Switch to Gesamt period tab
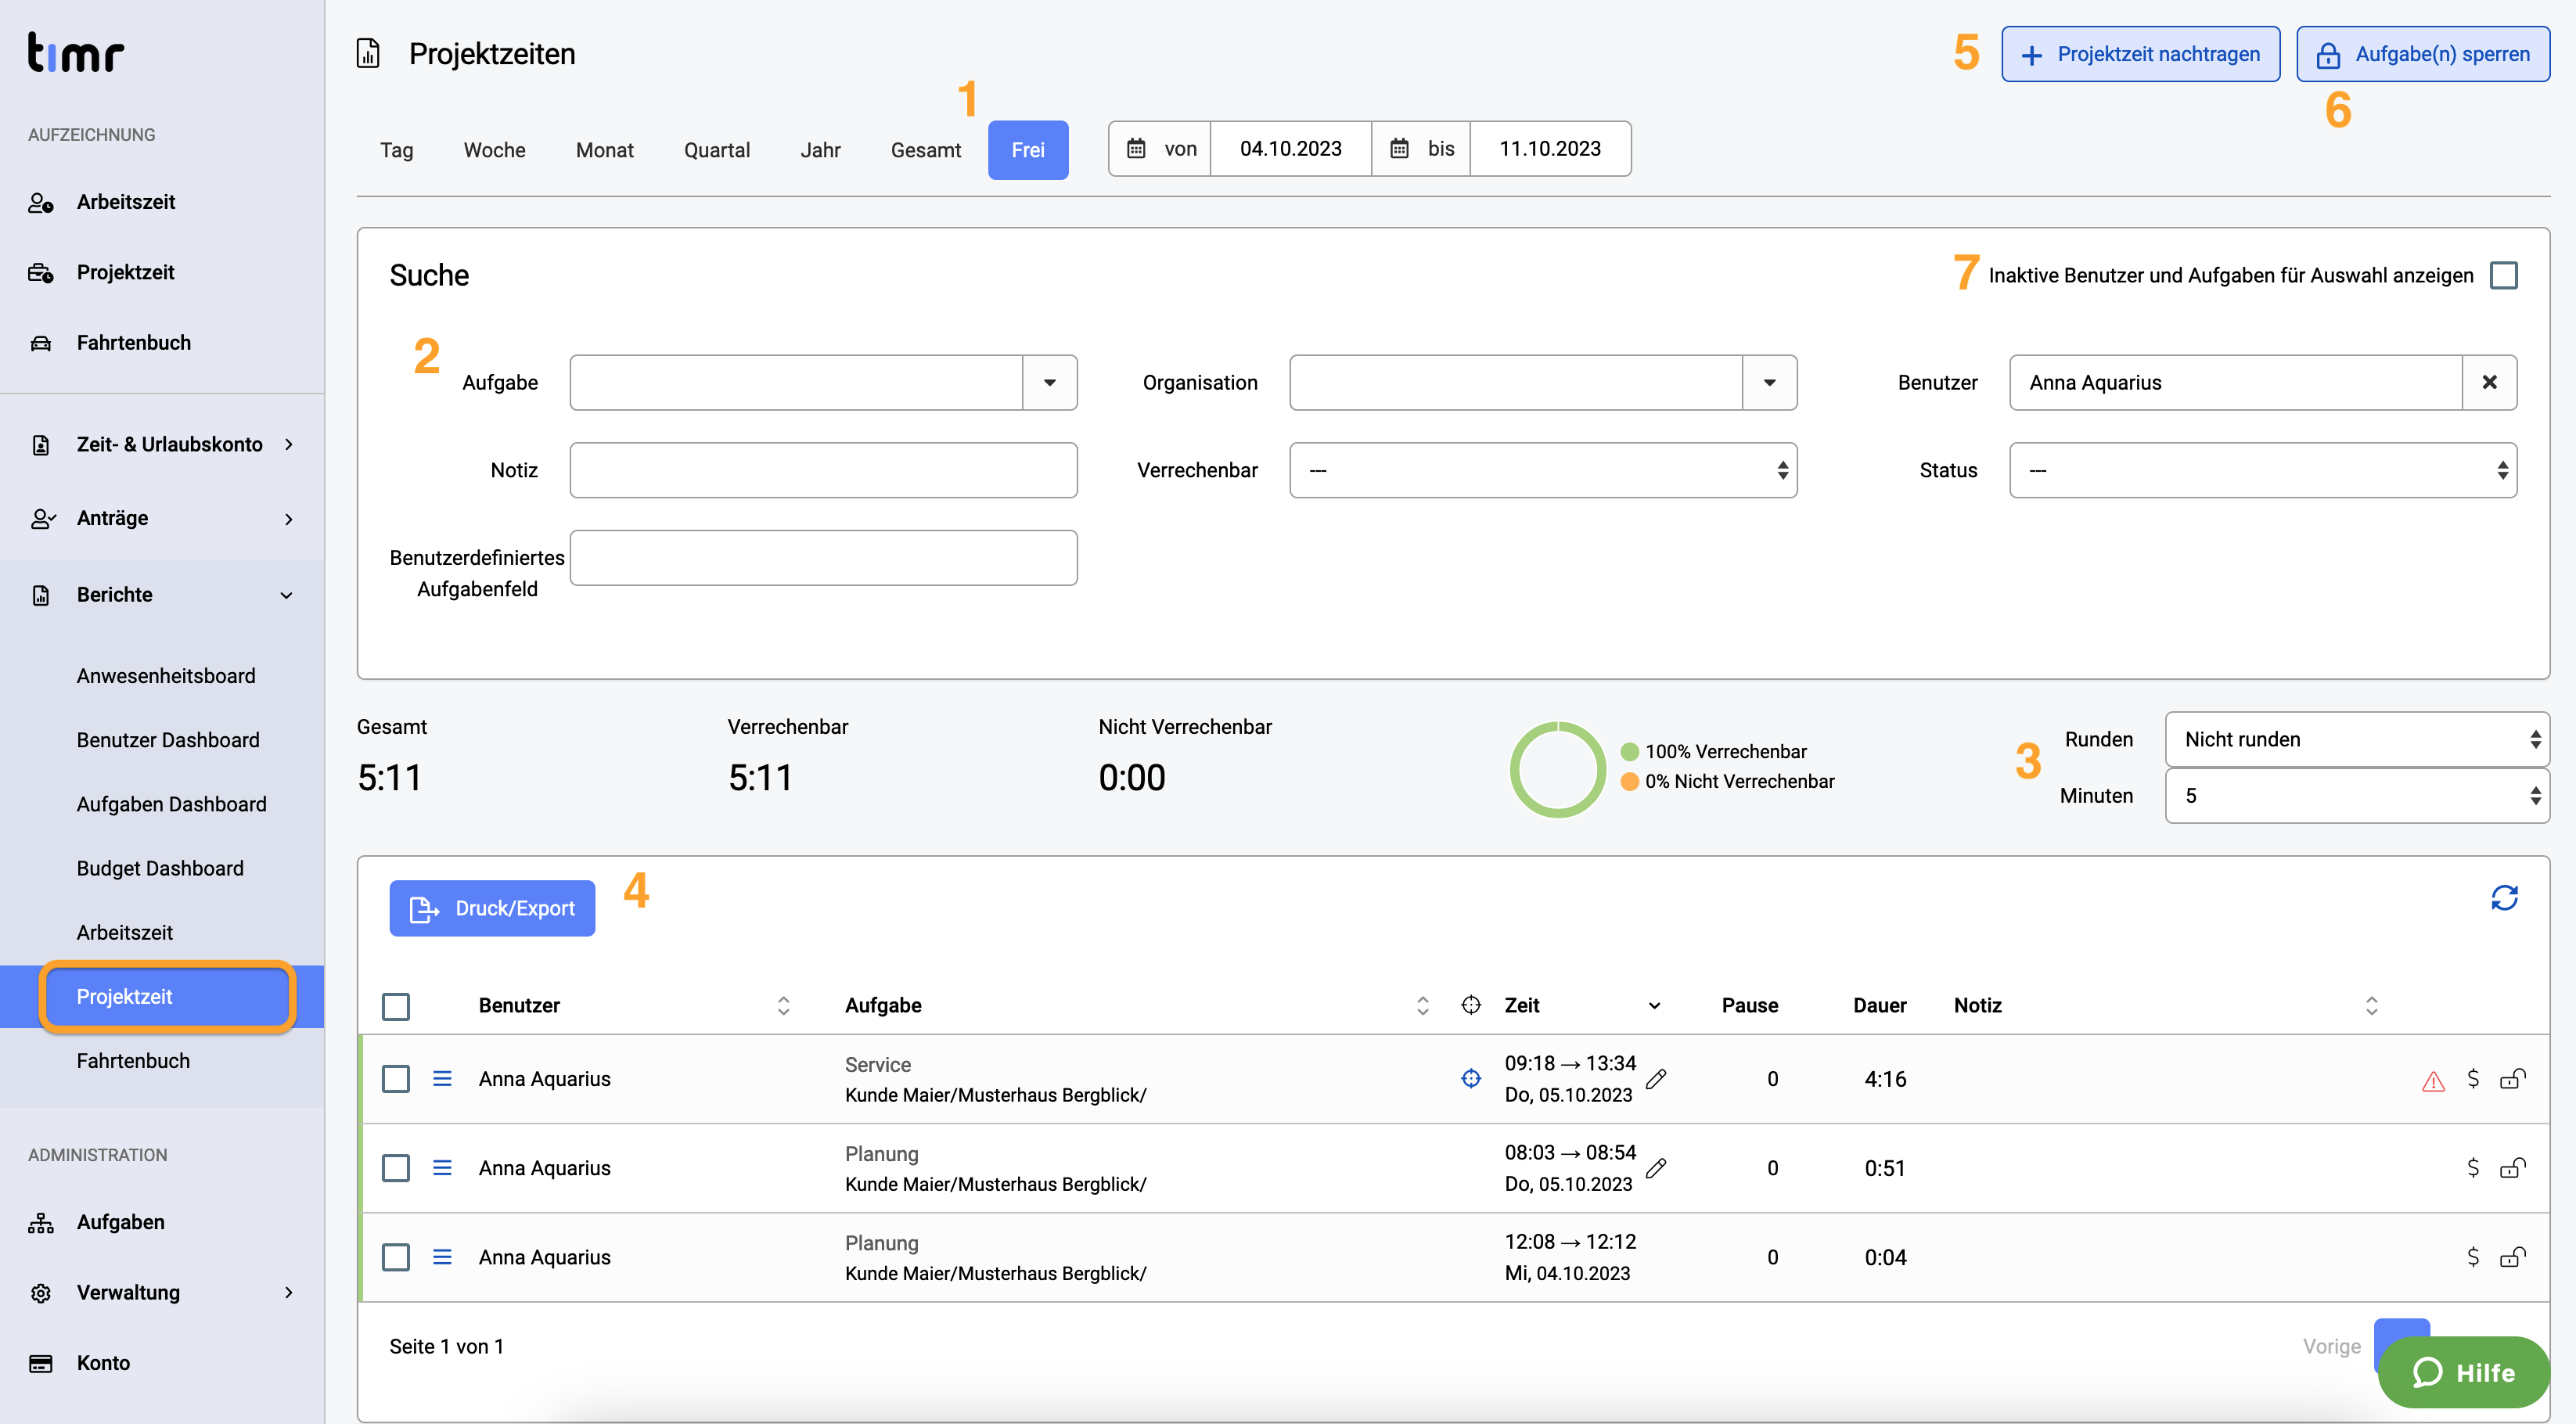This screenshot has height=1424, width=2576. pos(925,150)
